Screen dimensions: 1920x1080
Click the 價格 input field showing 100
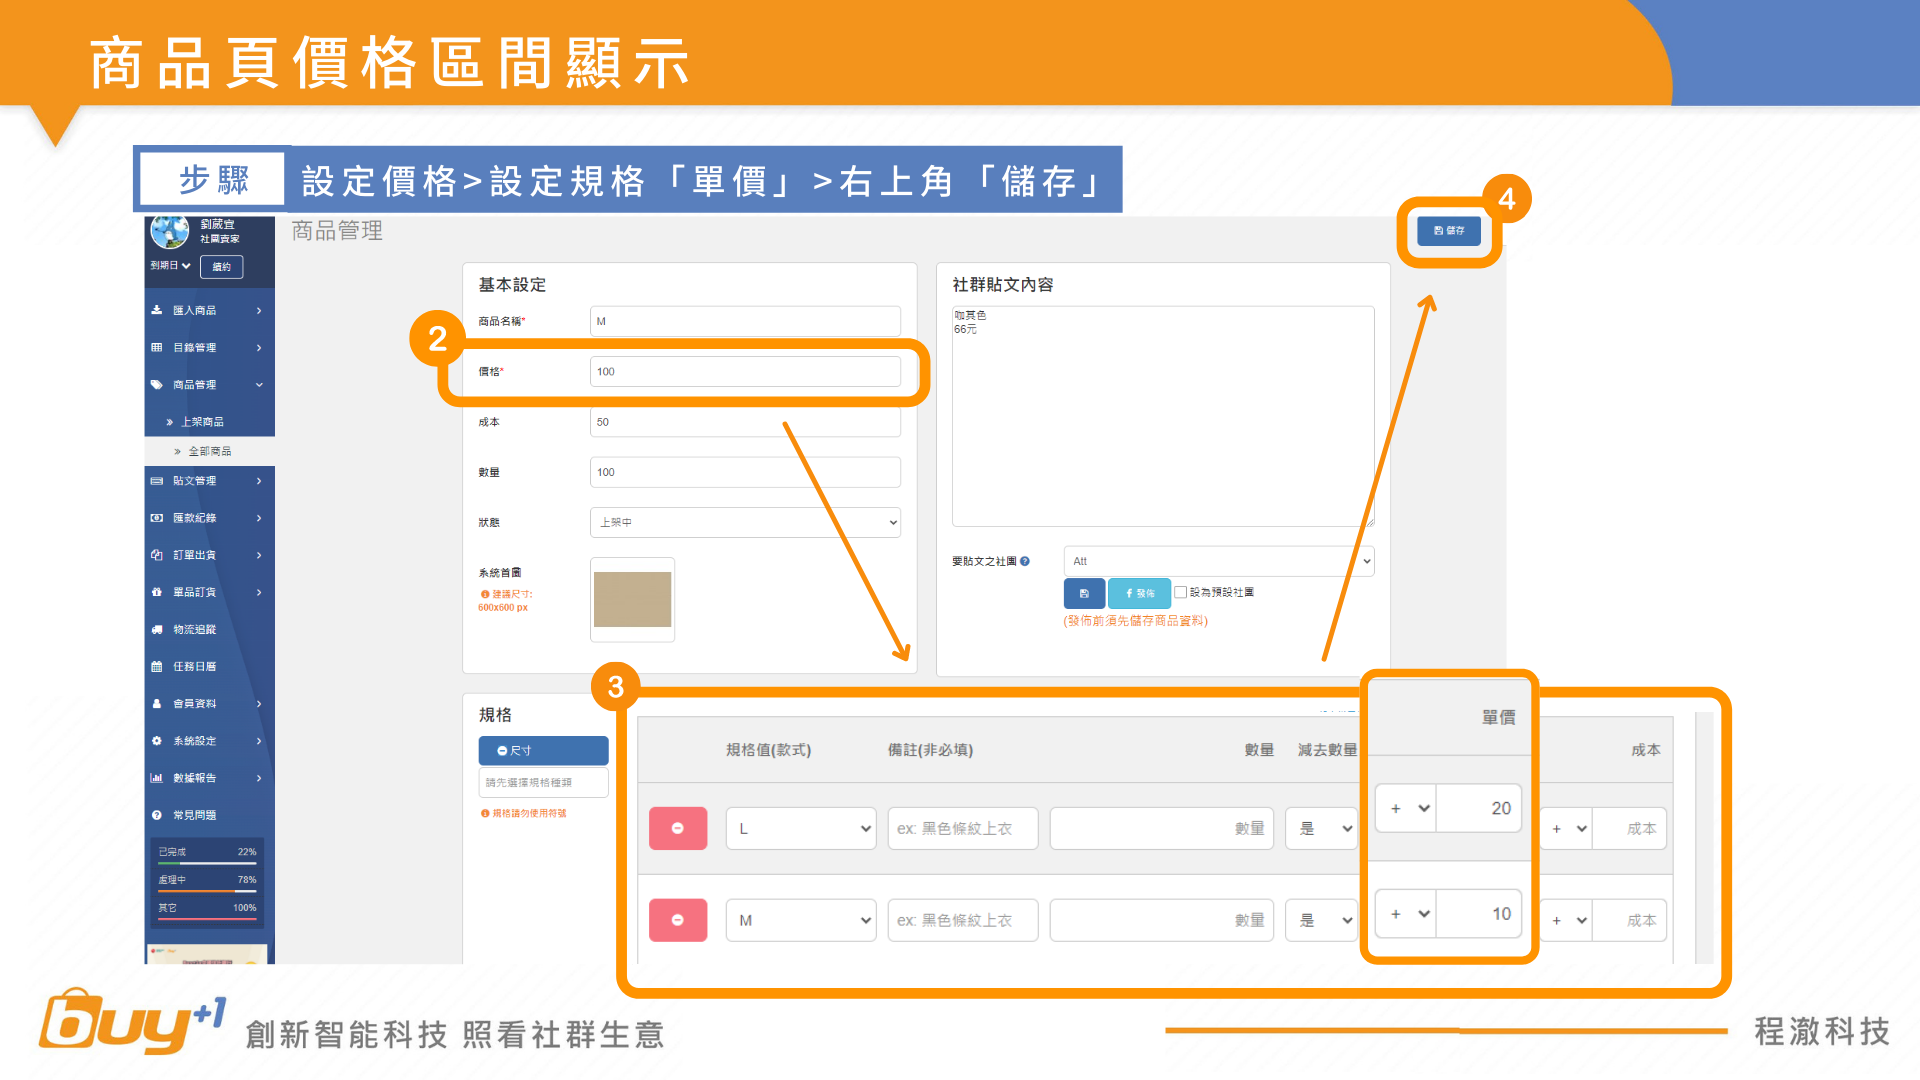pyautogui.click(x=745, y=371)
